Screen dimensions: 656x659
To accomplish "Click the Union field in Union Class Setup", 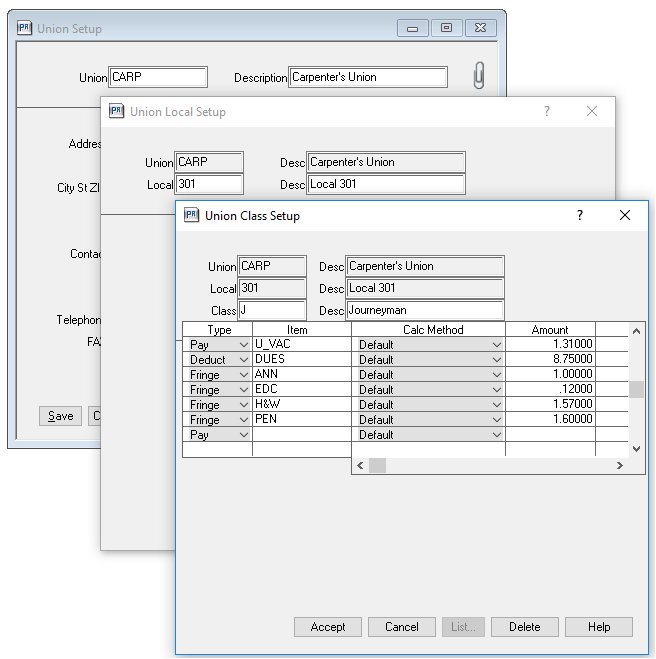I will point(272,266).
